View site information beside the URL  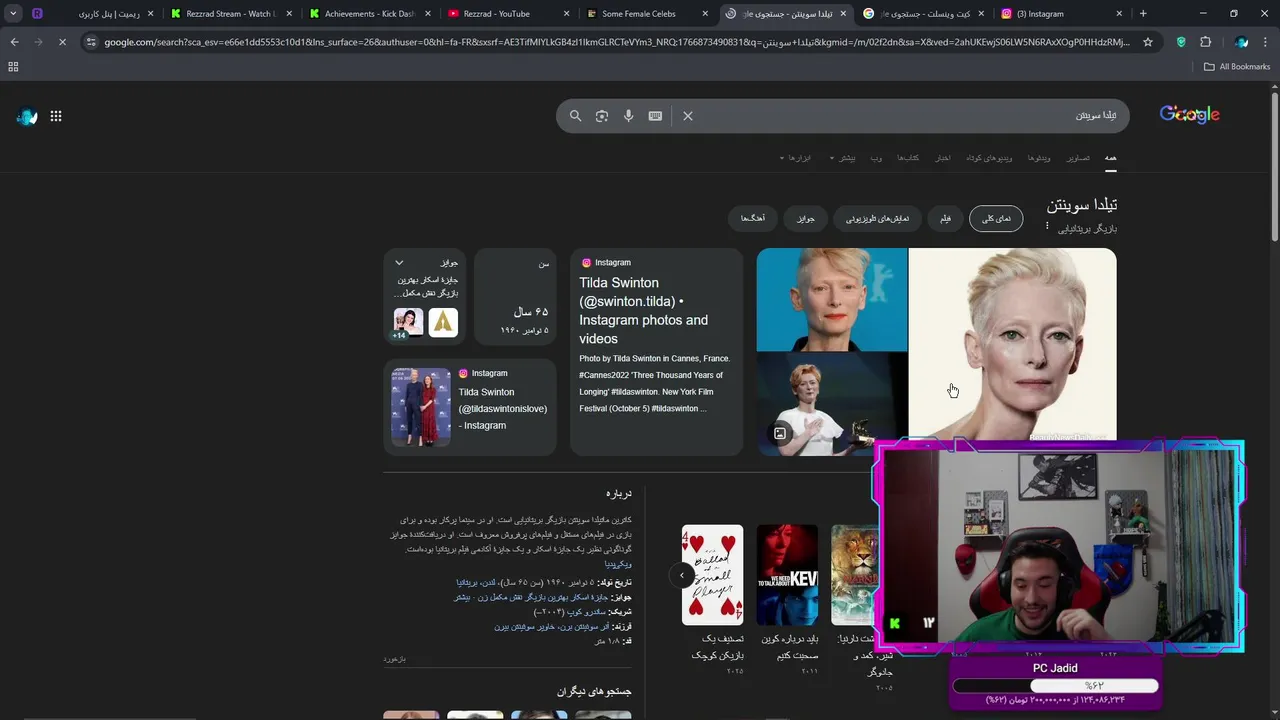(x=91, y=42)
